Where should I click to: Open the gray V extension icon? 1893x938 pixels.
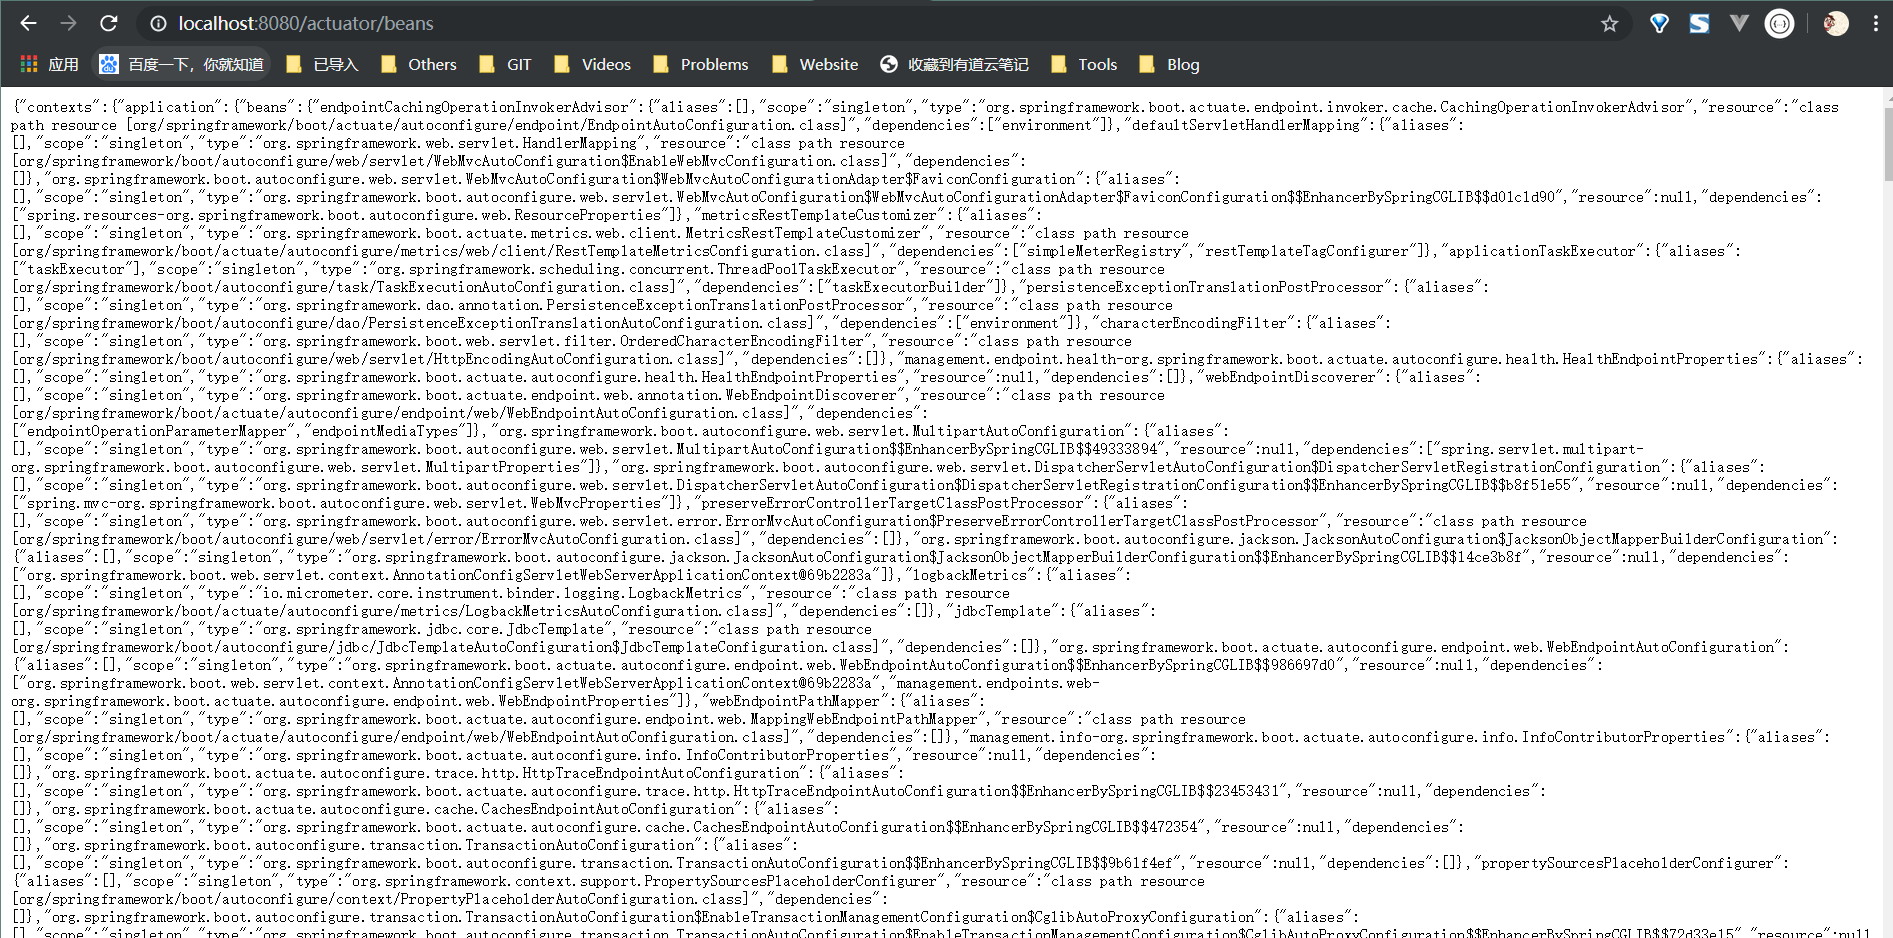[1739, 23]
